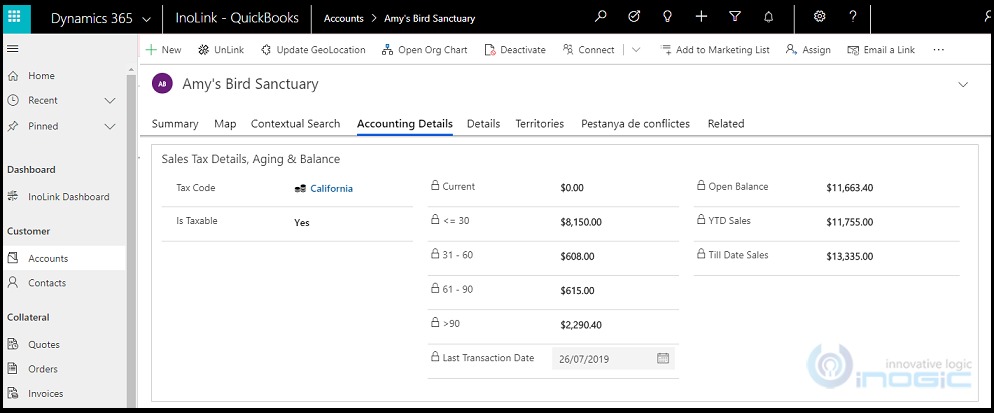Viewport: 994px width, 413px height.
Task: Open the Territories tab
Action: pyautogui.click(x=539, y=124)
